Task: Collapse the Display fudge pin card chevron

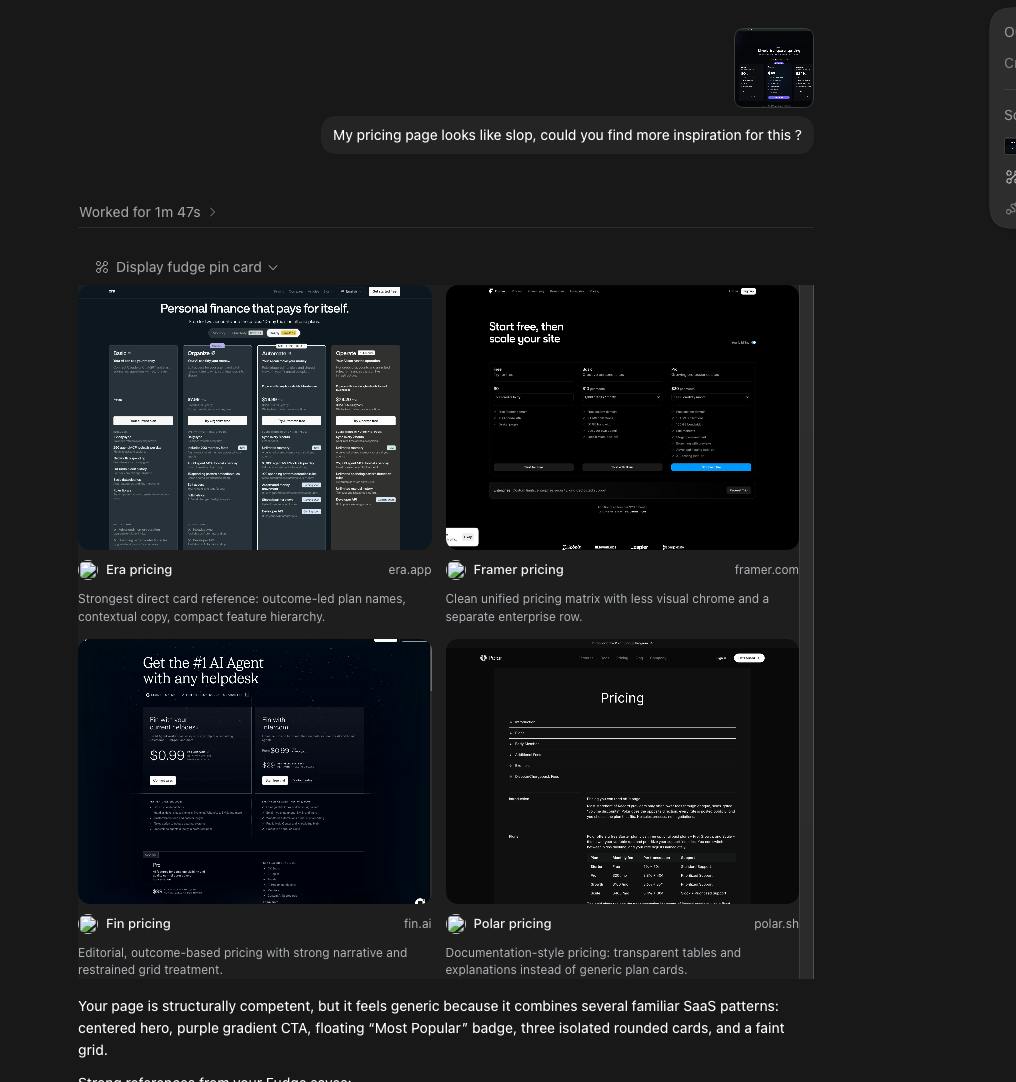Action: click(x=273, y=267)
